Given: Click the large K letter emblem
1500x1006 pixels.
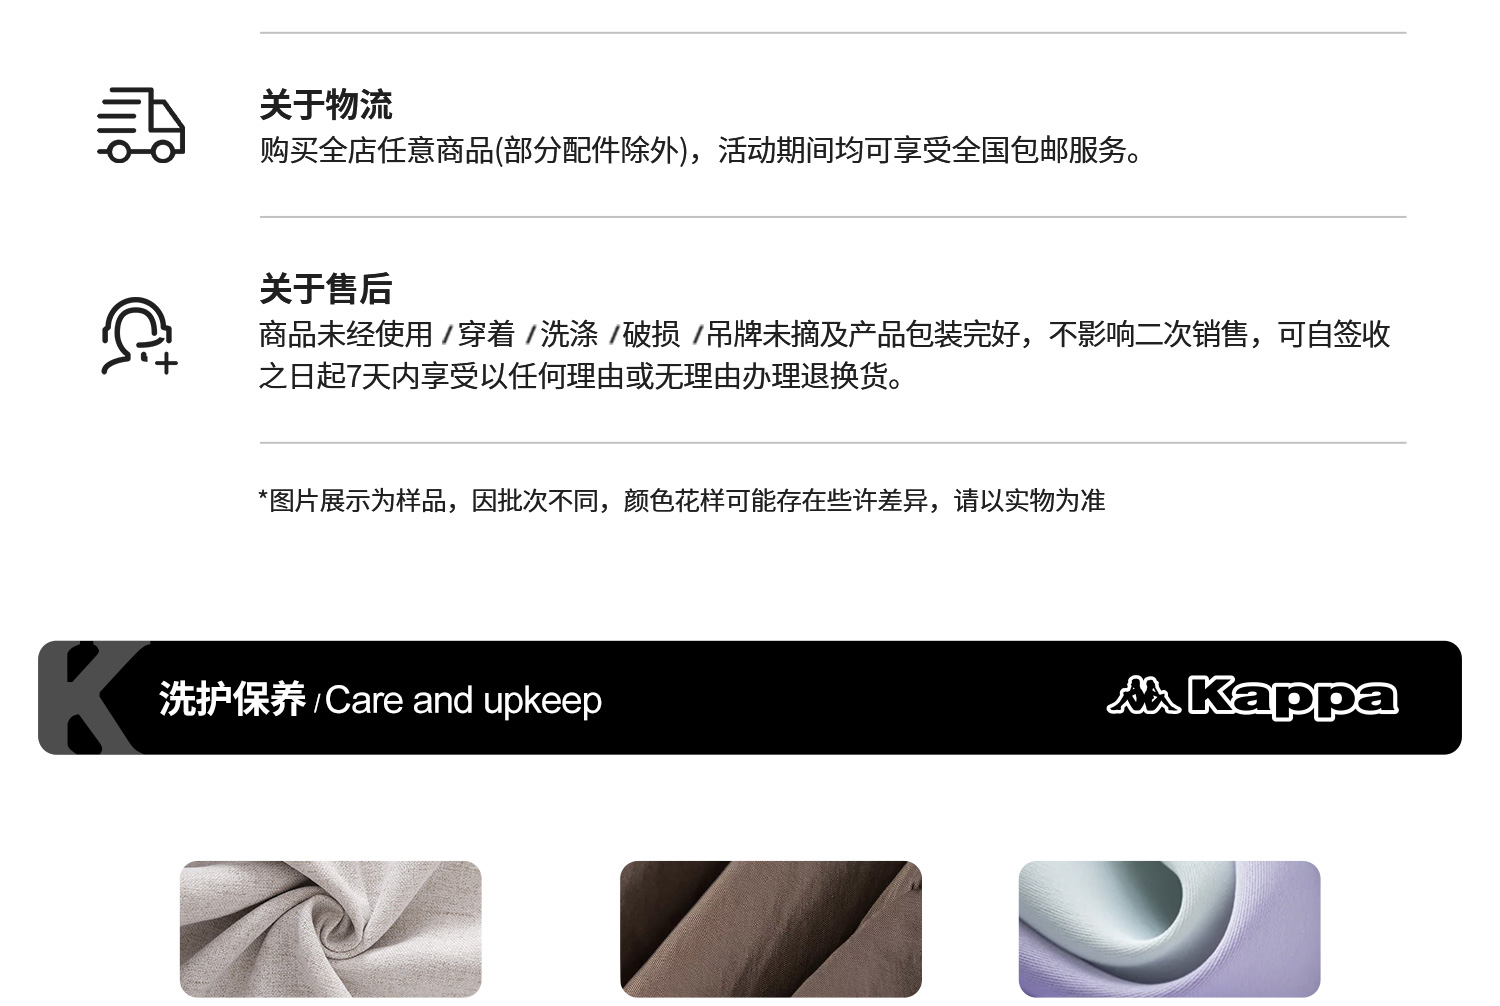Looking at the screenshot, I should click(95, 698).
